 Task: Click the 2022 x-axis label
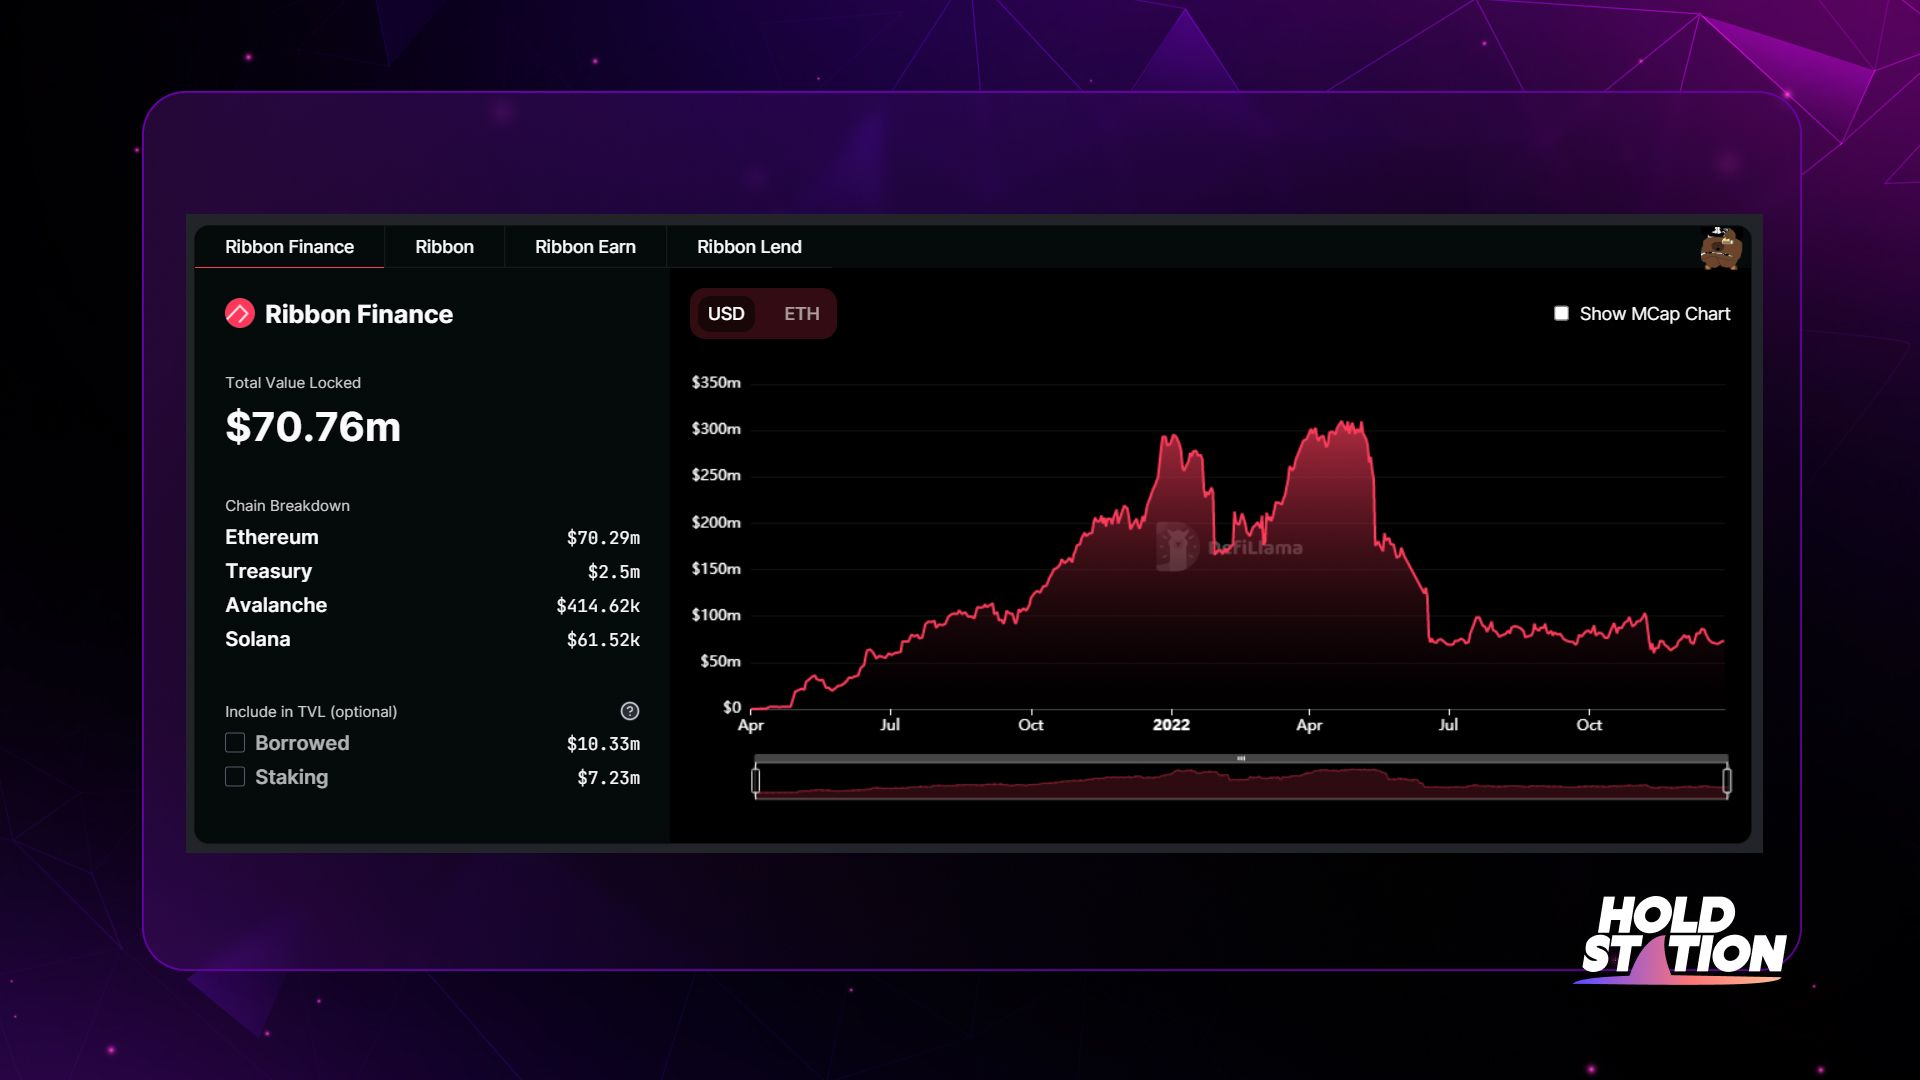tap(1171, 725)
